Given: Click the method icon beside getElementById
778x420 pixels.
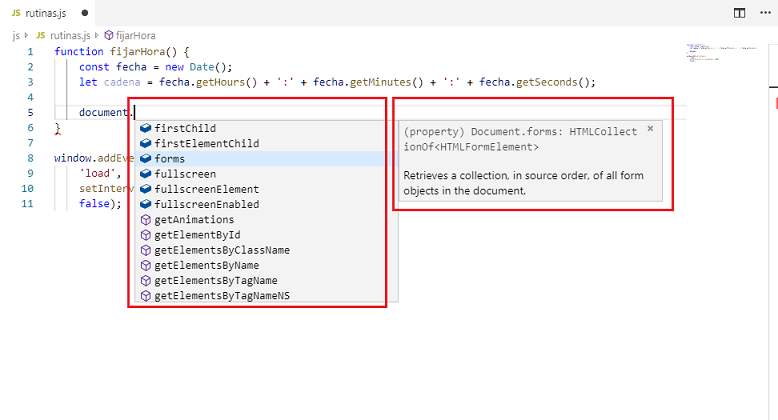Looking at the screenshot, I should (145, 235).
